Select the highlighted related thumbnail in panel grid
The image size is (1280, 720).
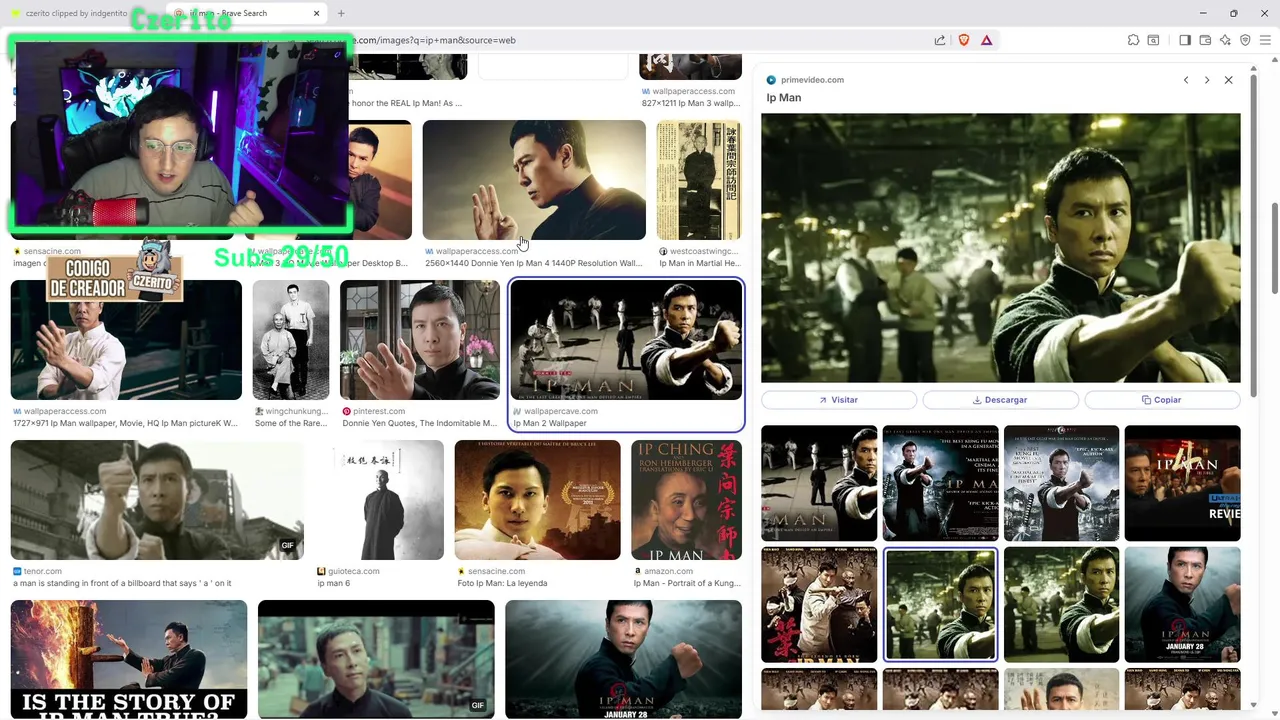pos(940,604)
